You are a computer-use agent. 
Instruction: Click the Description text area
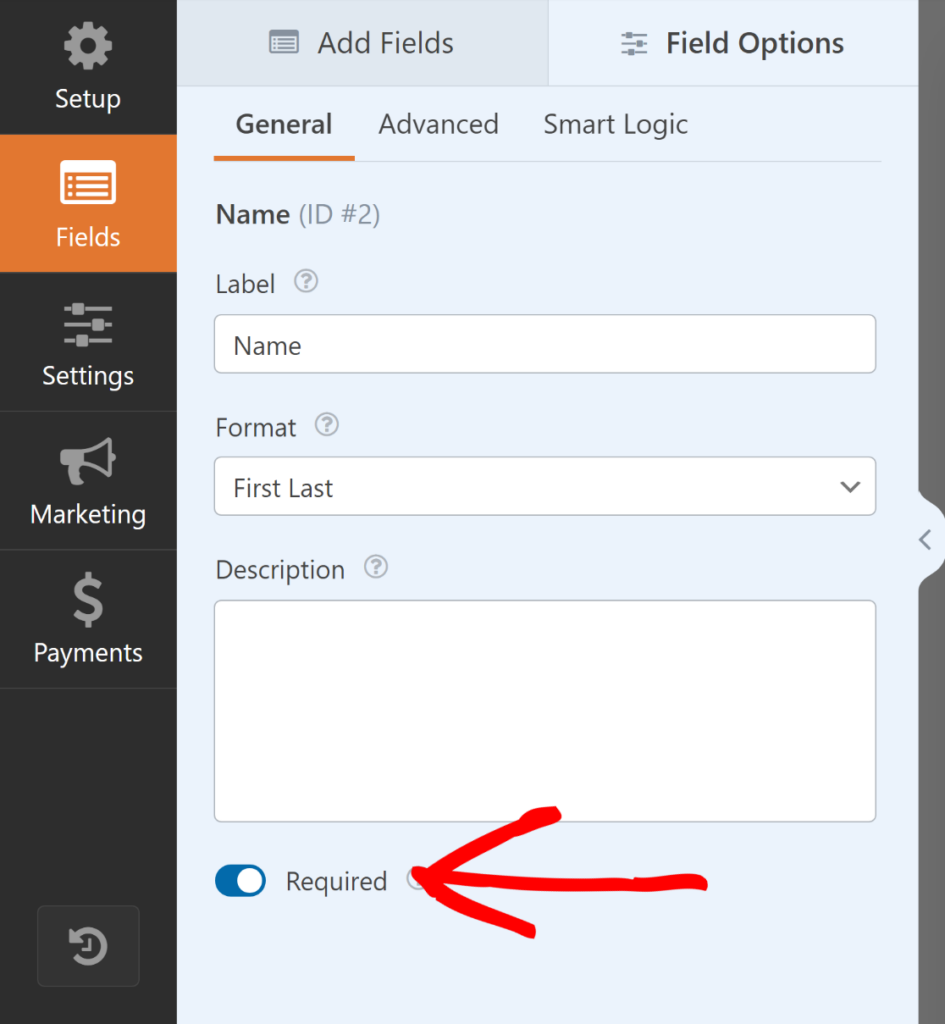(545, 710)
